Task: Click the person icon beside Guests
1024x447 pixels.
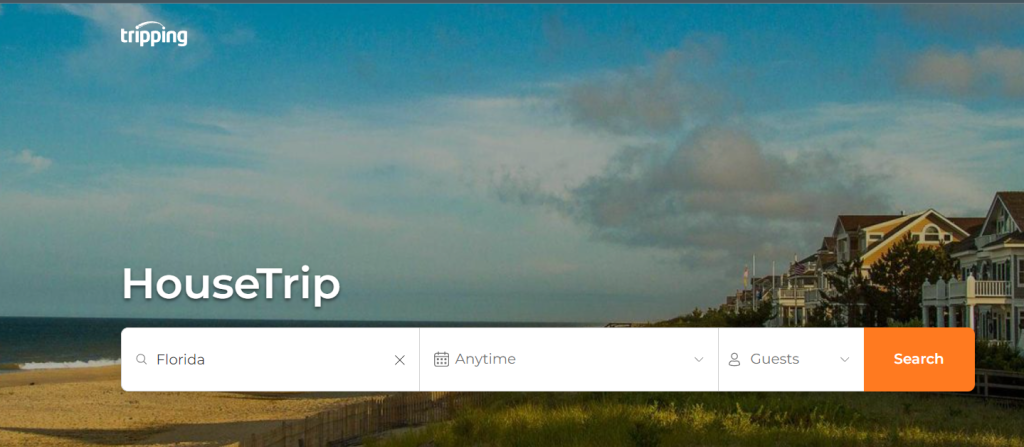Action: (735, 359)
